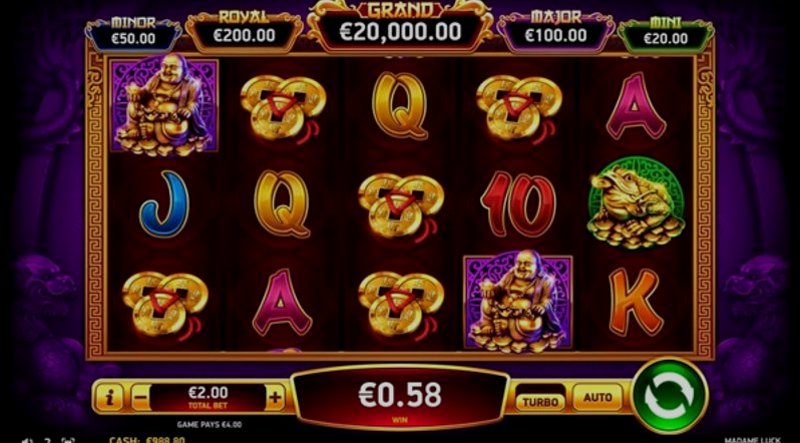Click the bottom-row laughing Buddha symbol
800x443 pixels.
click(x=518, y=301)
